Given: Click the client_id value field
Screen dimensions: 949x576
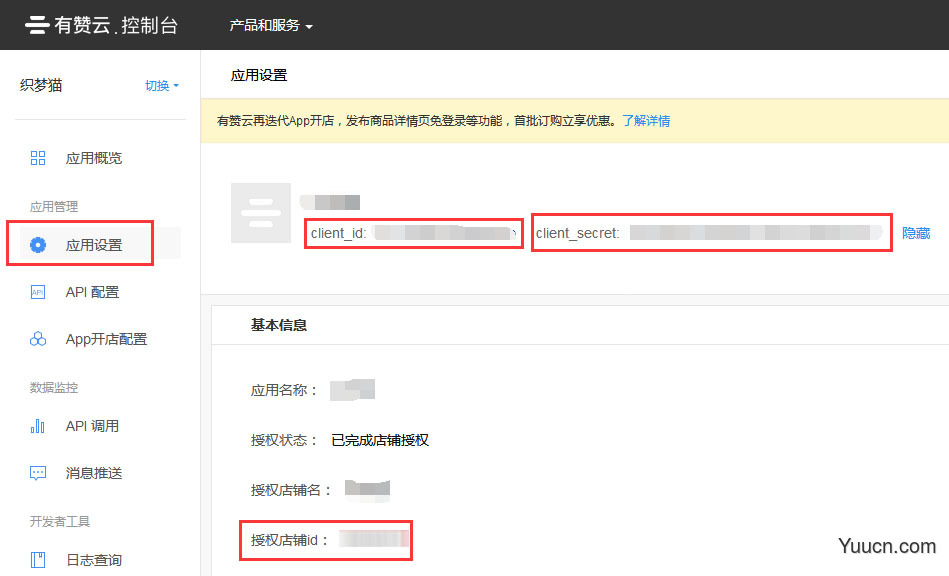Looking at the screenshot, I should pos(445,233).
